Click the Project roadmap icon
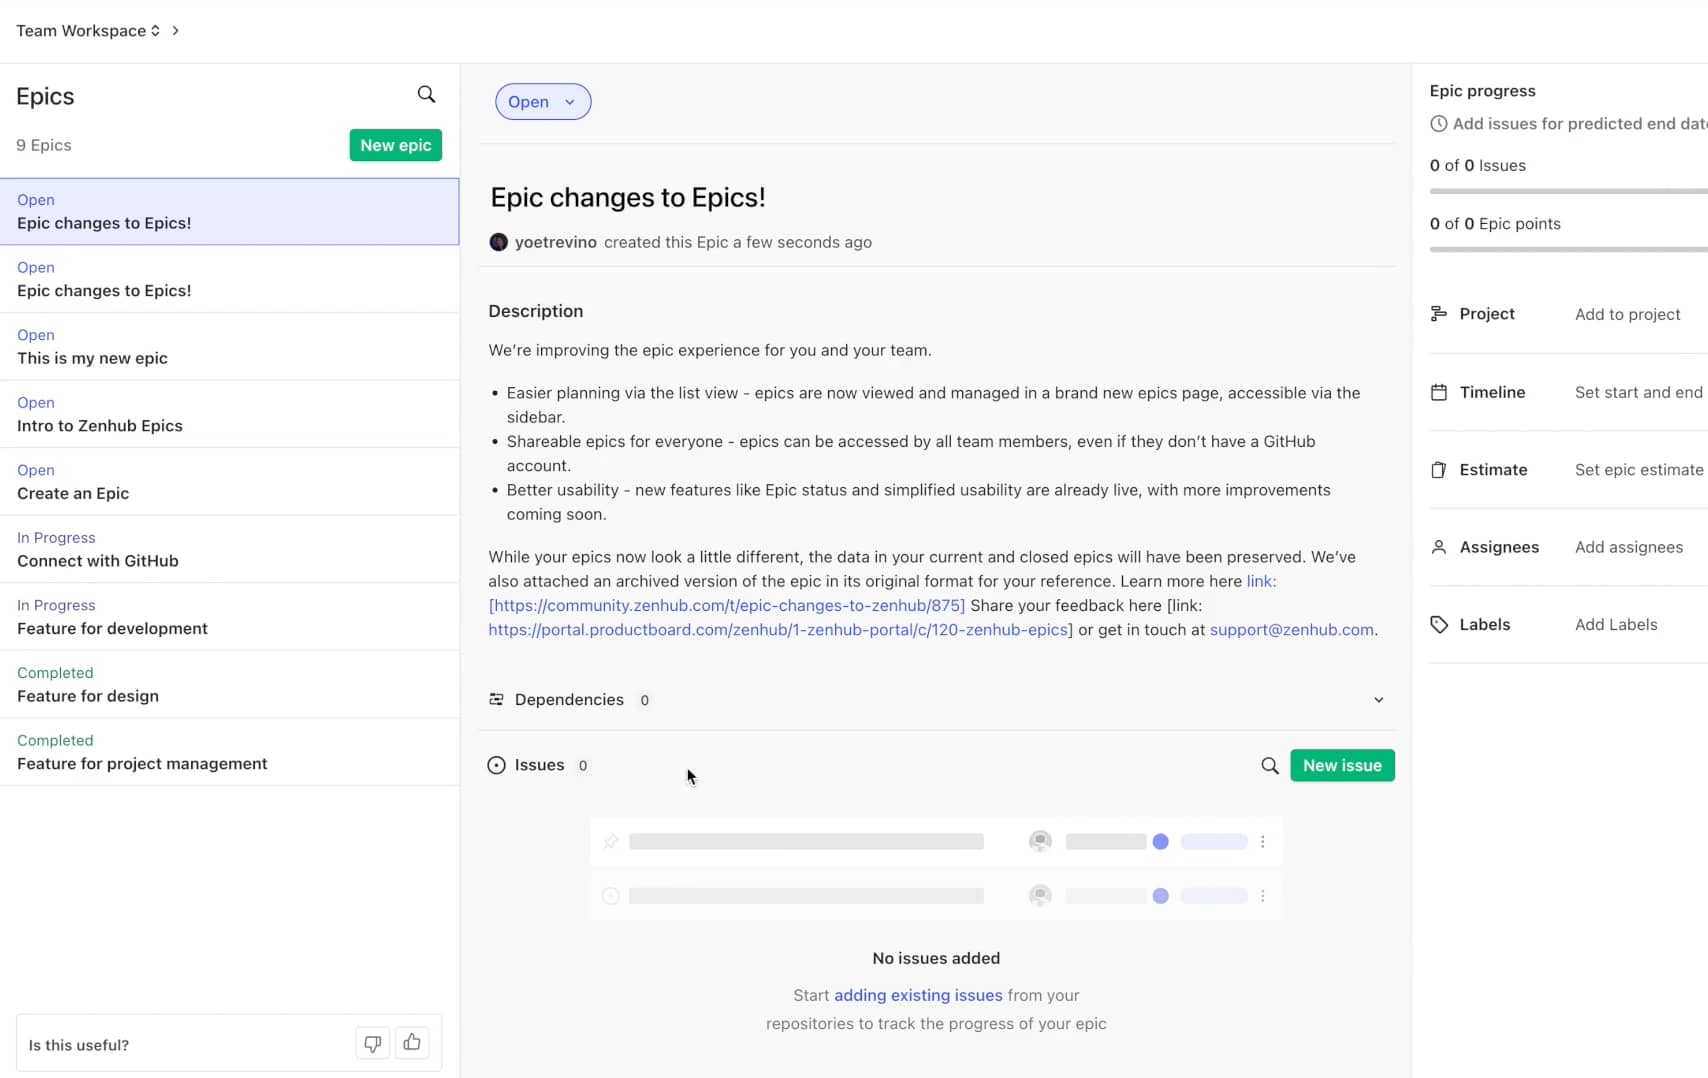This screenshot has width=1708, height=1078. coord(1439,314)
